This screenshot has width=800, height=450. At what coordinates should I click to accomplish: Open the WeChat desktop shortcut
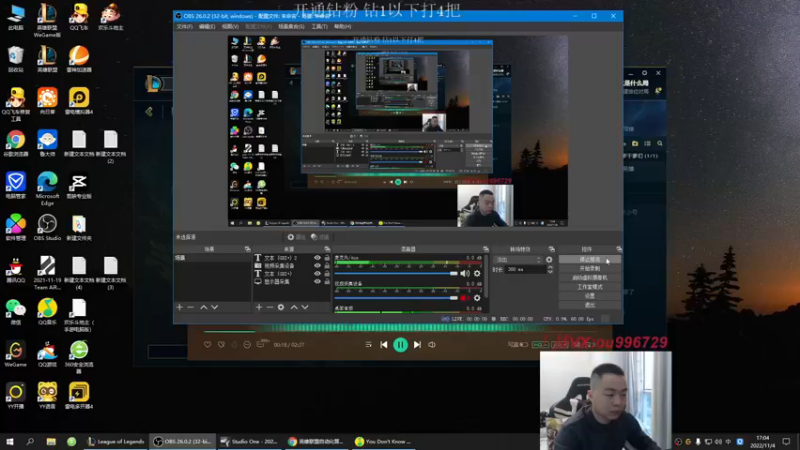16,312
